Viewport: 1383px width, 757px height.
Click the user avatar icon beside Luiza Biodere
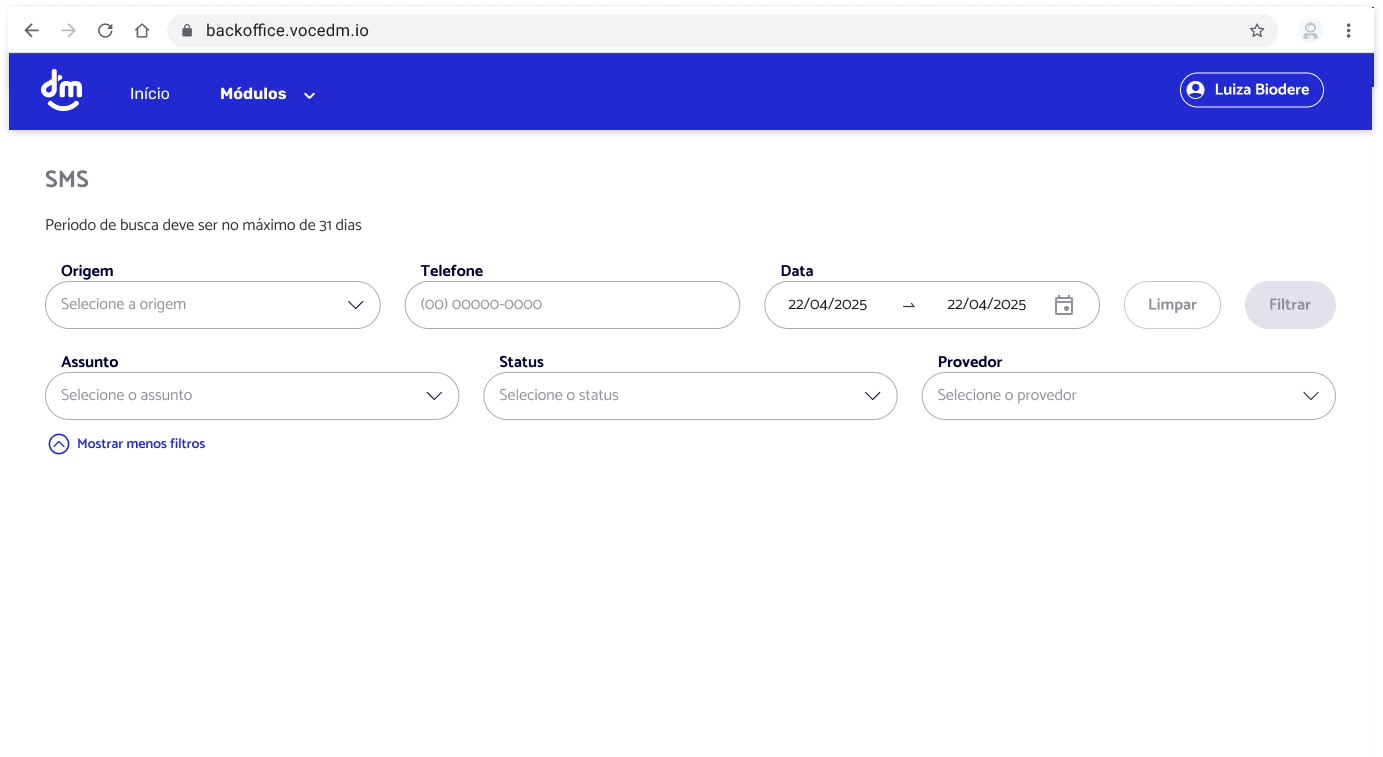pos(1196,89)
